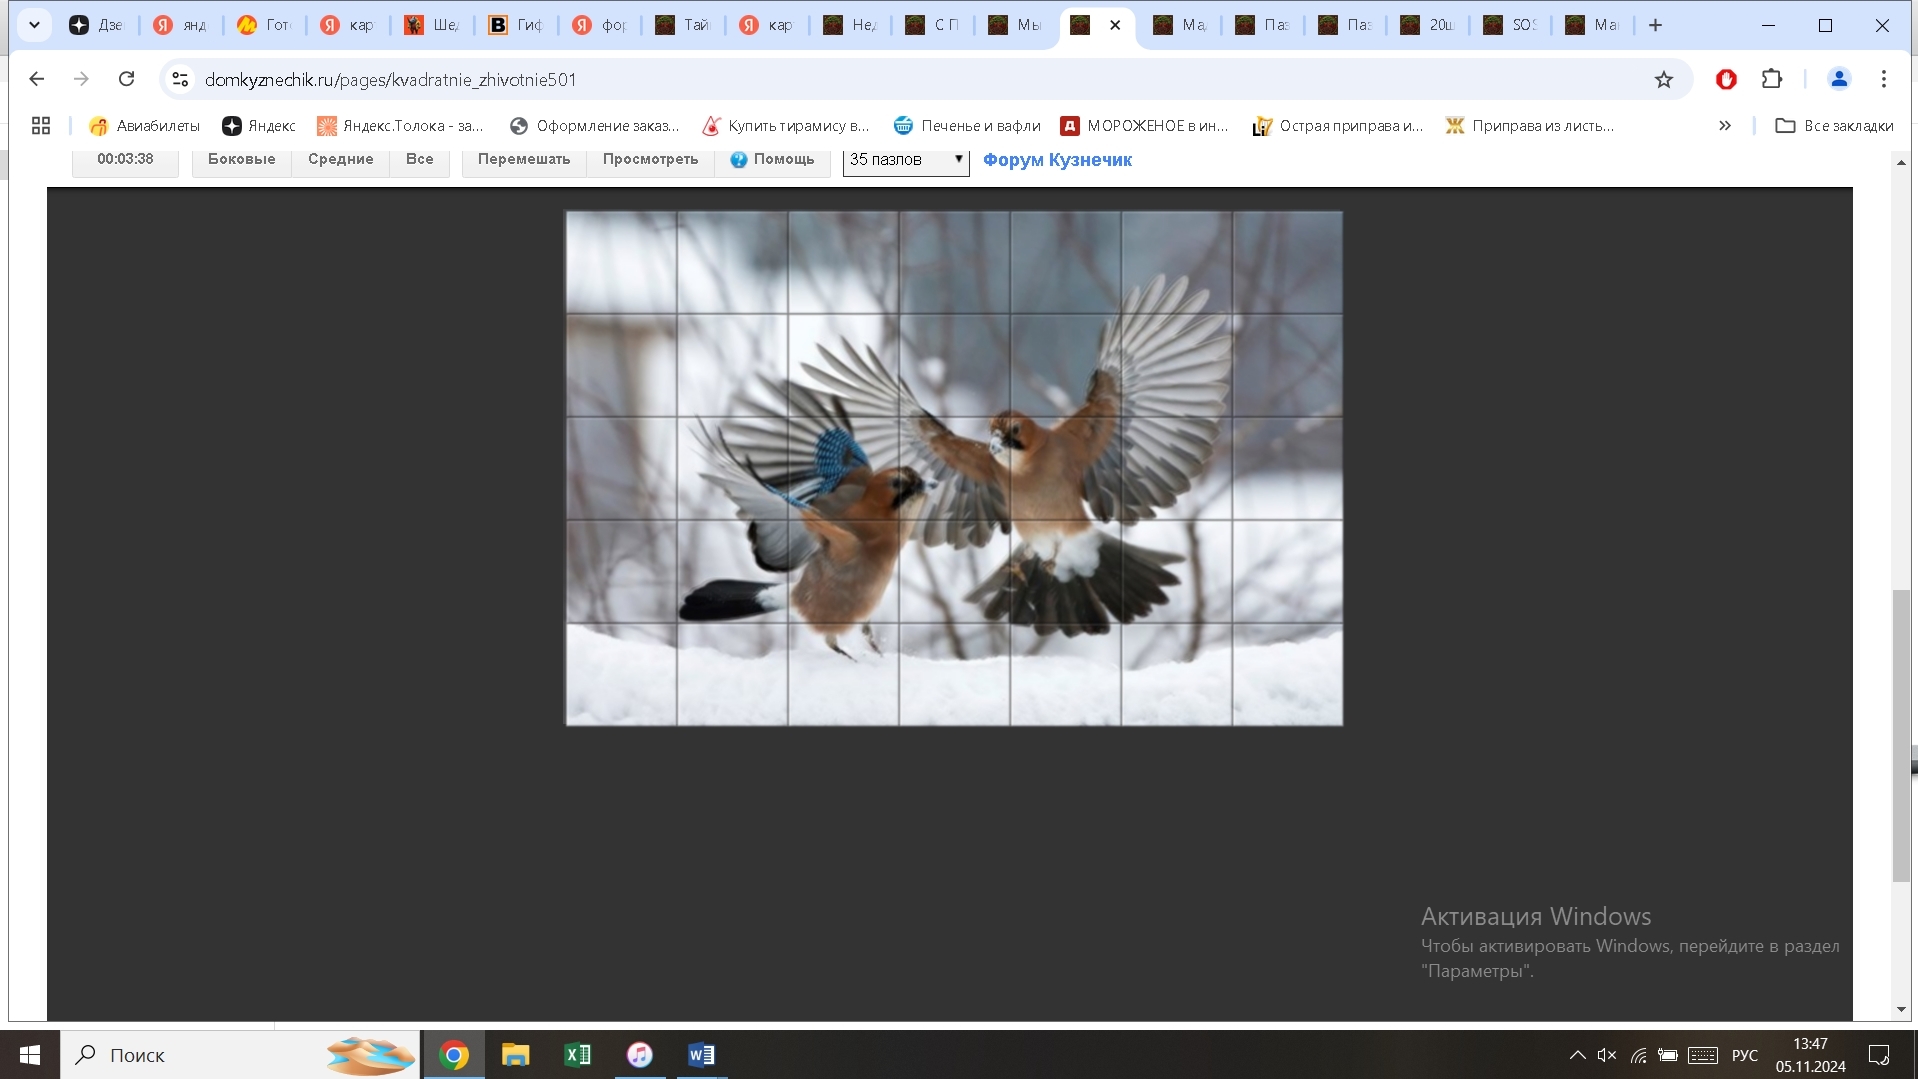Viewport: 1918px width, 1079px height.
Task: Open Яндекс bookmark
Action: point(259,125)
